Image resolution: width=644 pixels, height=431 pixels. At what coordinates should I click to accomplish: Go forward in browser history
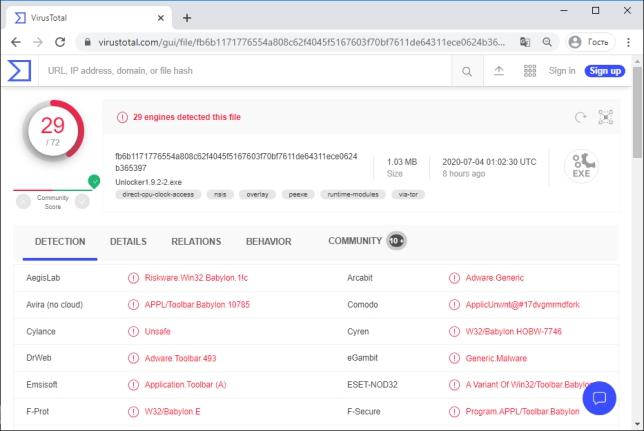pyautogui.click(x=38, y=42)
